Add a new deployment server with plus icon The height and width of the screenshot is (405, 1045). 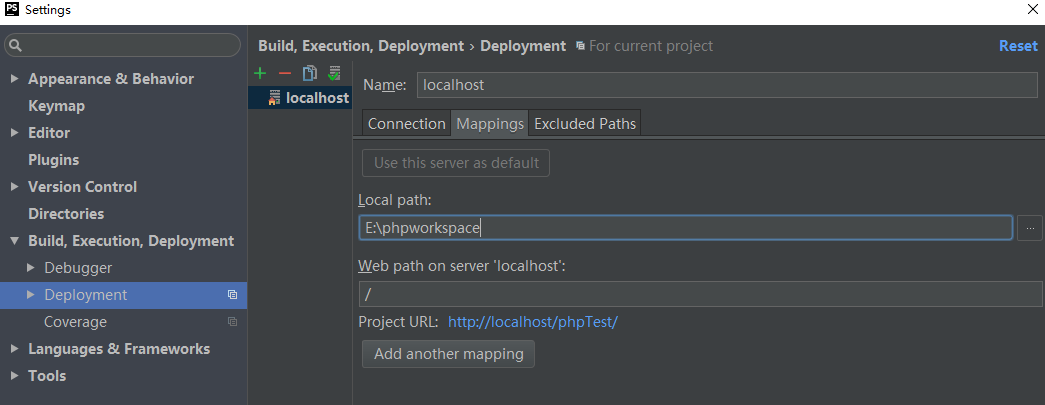coord(260,73)
